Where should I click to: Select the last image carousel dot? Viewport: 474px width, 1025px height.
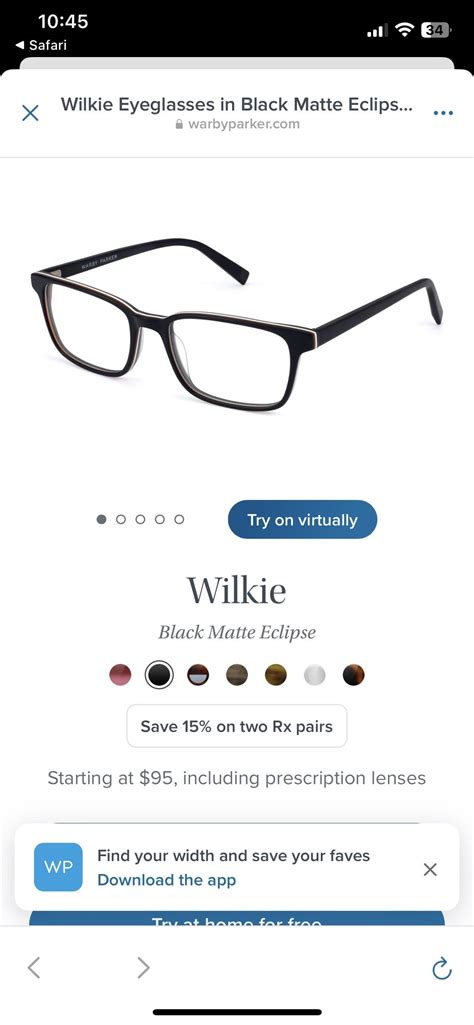(x=179, y=519)
